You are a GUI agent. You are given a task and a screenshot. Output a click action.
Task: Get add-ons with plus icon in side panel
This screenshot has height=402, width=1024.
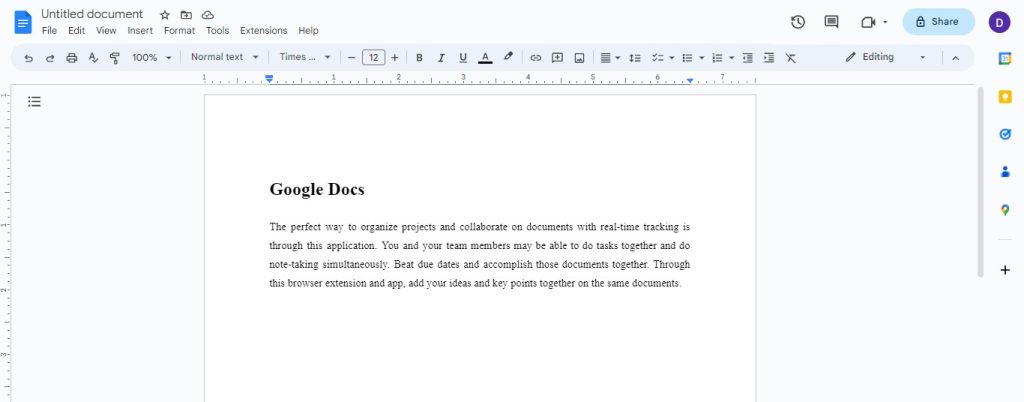1005,270
